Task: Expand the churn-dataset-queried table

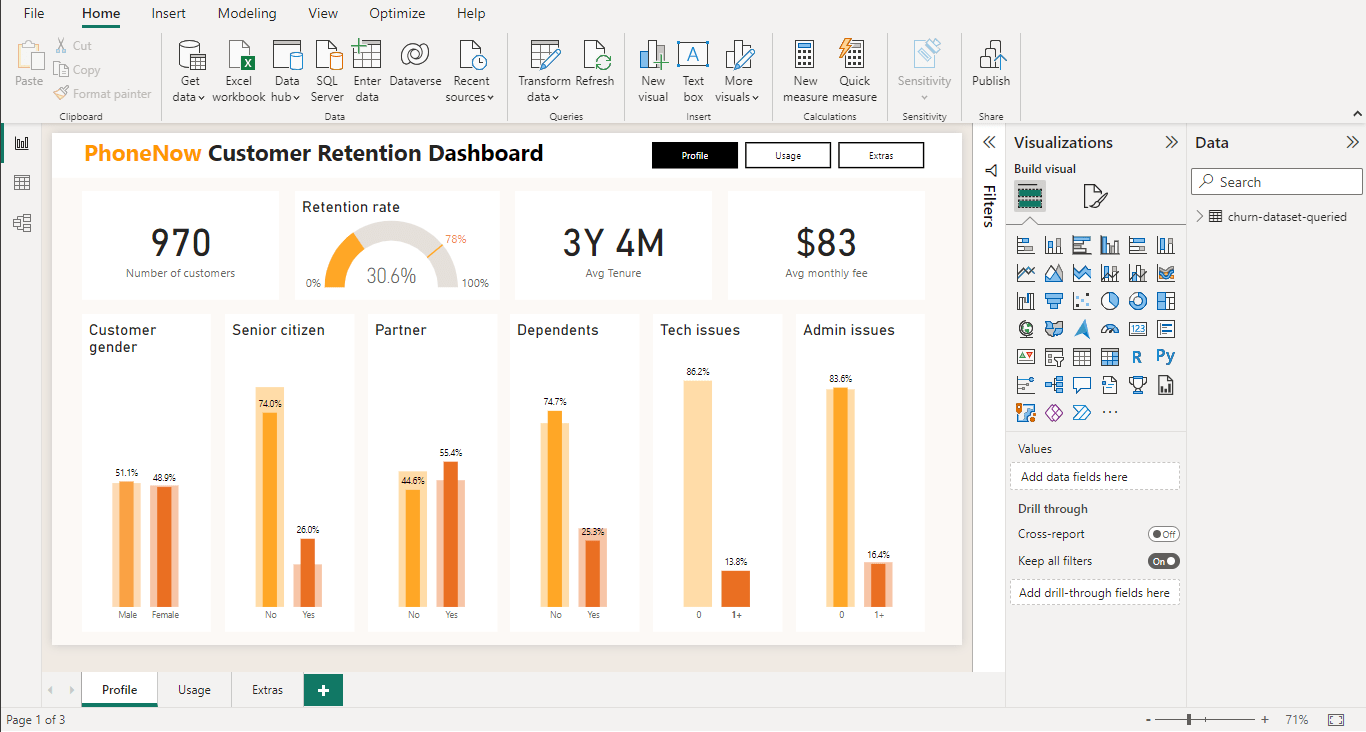Action: tap(1199, 216)
